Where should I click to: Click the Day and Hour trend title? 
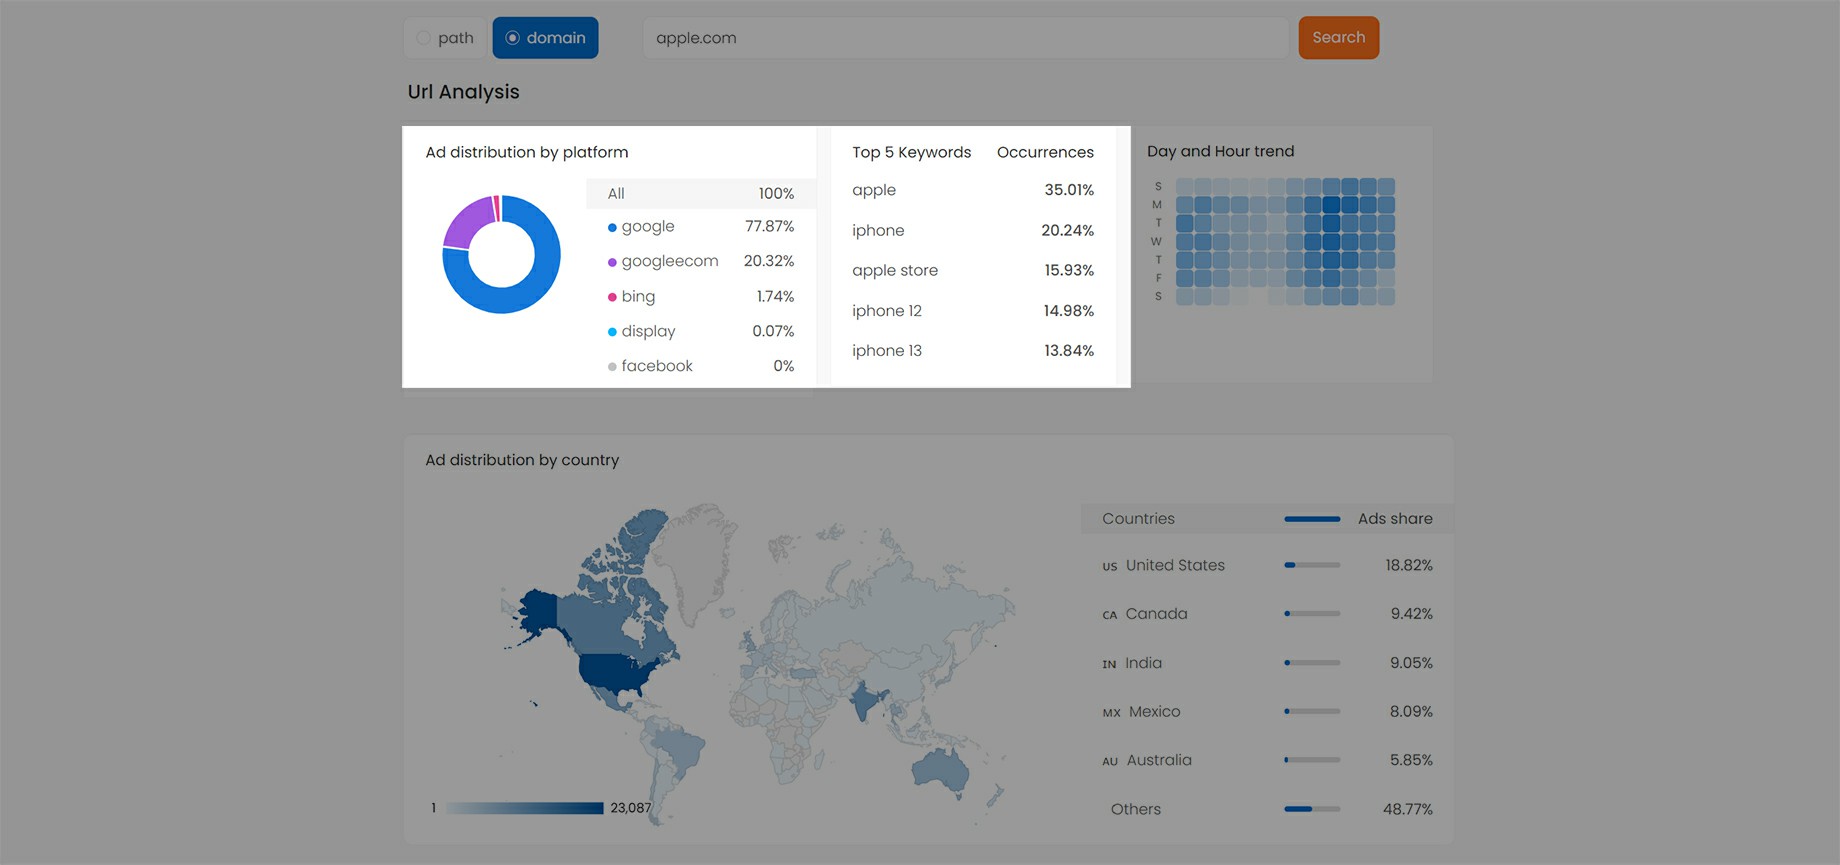click(1220, 151)
